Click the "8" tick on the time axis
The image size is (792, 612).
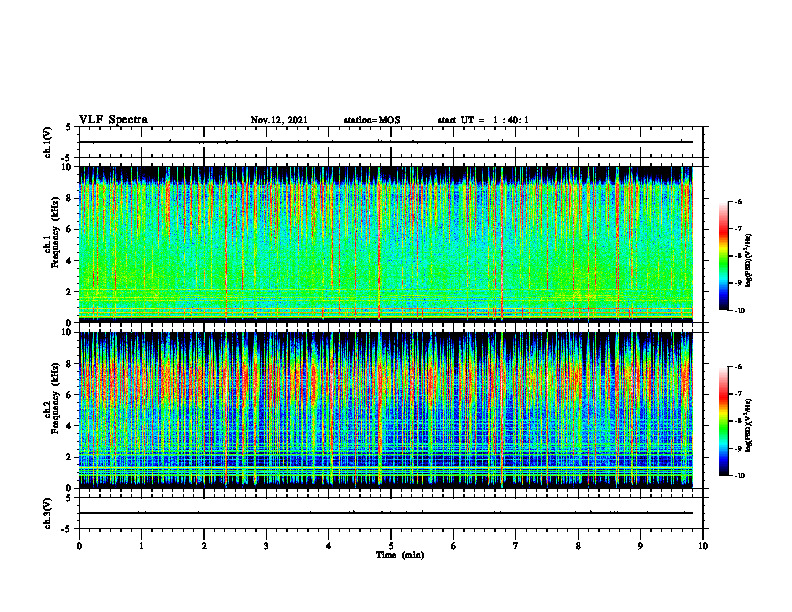[578, 546]
